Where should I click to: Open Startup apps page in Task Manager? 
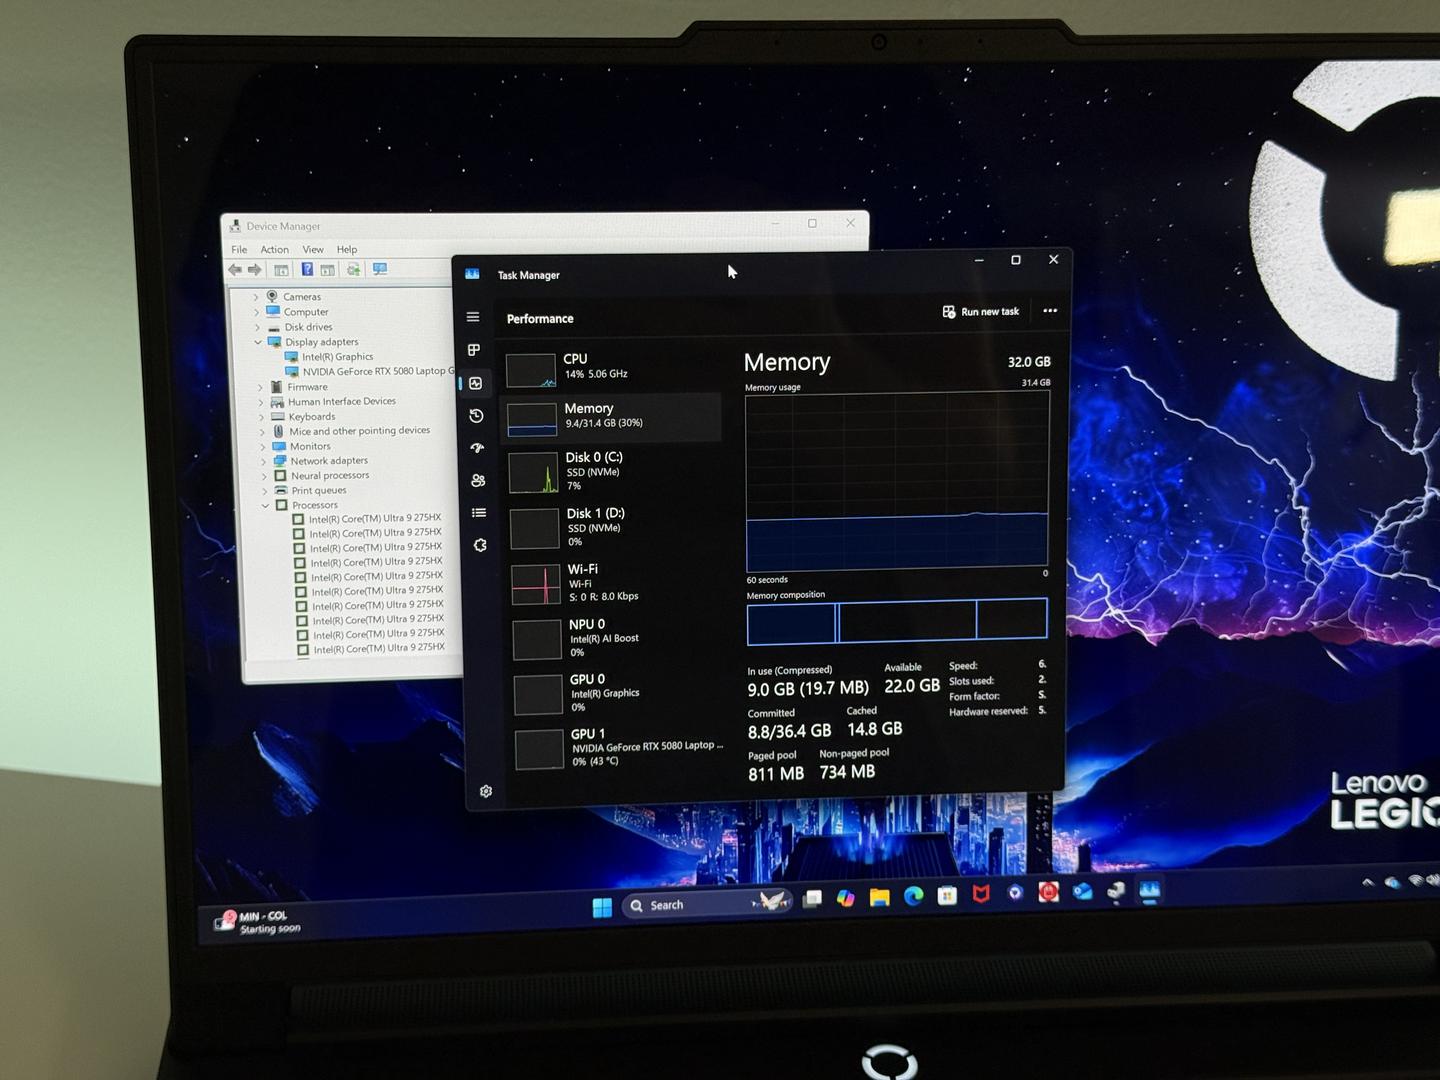(477, 448)
